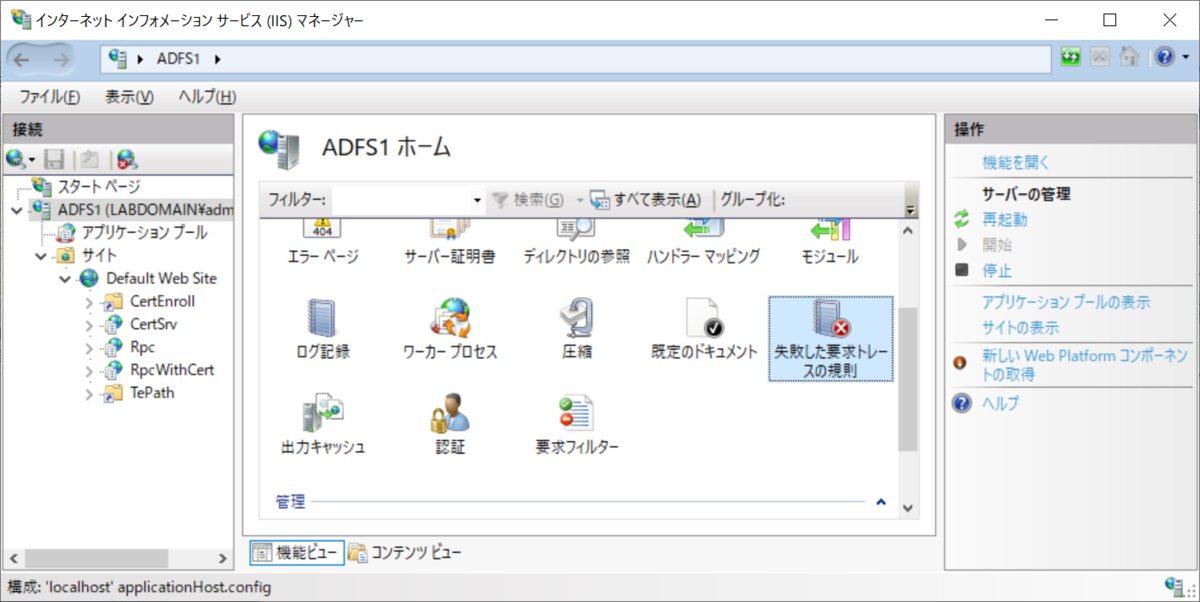Screen dimensions: 1200x602
Task: Open the フィルター dropdown list
Action: pyautogui.click(x=476, y=201)
